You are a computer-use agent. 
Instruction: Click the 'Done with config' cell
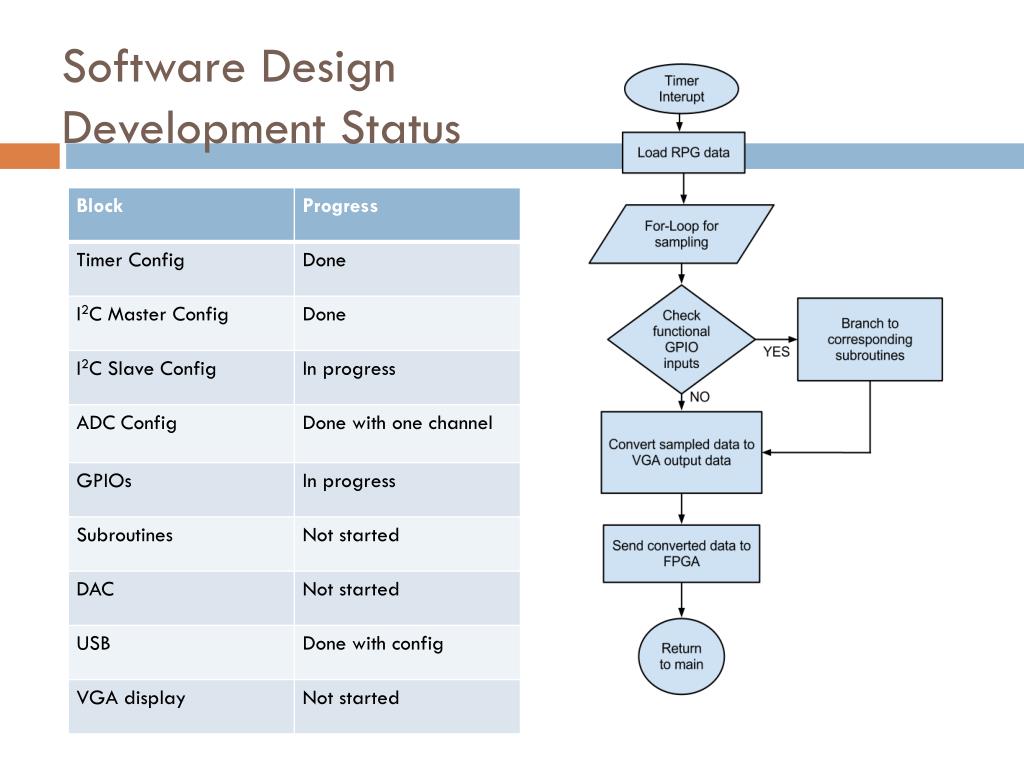coord(407,652)
